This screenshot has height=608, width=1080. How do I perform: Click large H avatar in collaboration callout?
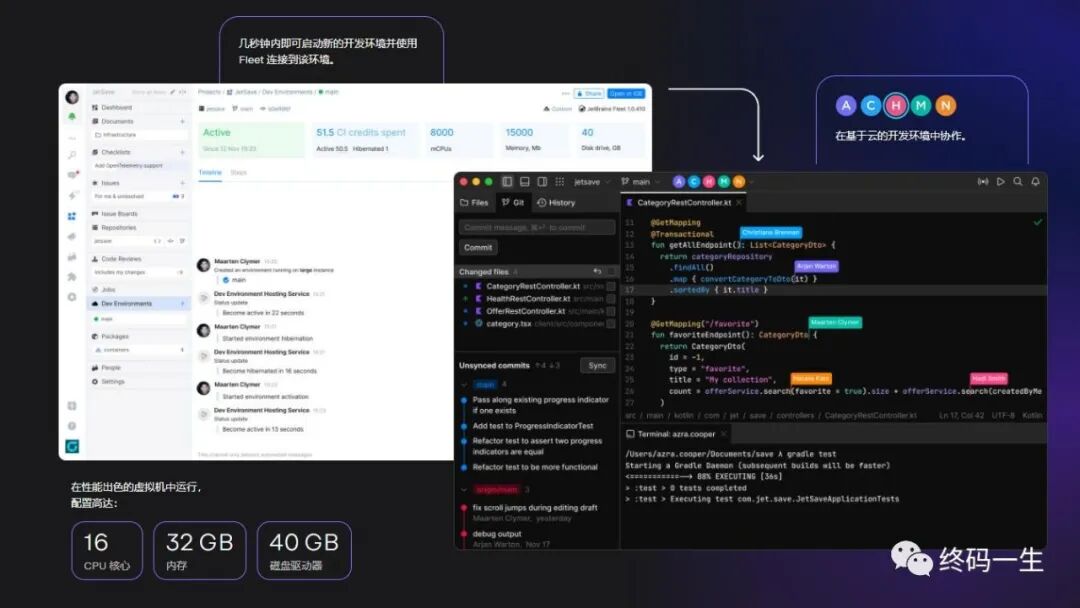coord(895,105)
